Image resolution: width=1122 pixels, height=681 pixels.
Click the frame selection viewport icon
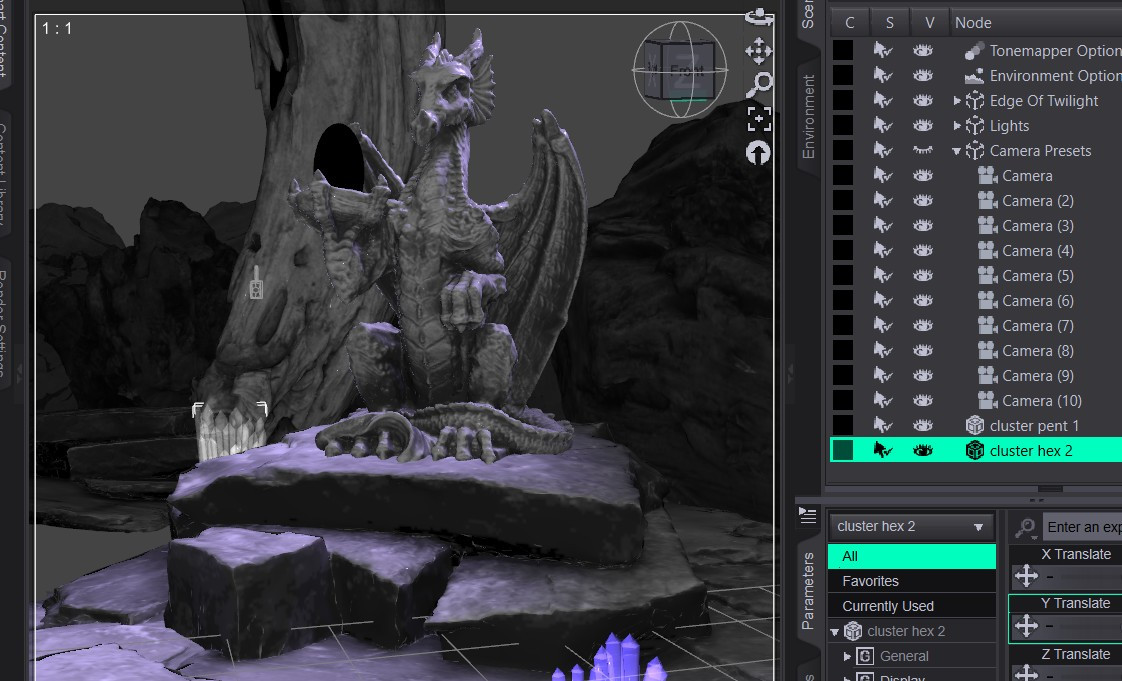[x=758, y=118]
